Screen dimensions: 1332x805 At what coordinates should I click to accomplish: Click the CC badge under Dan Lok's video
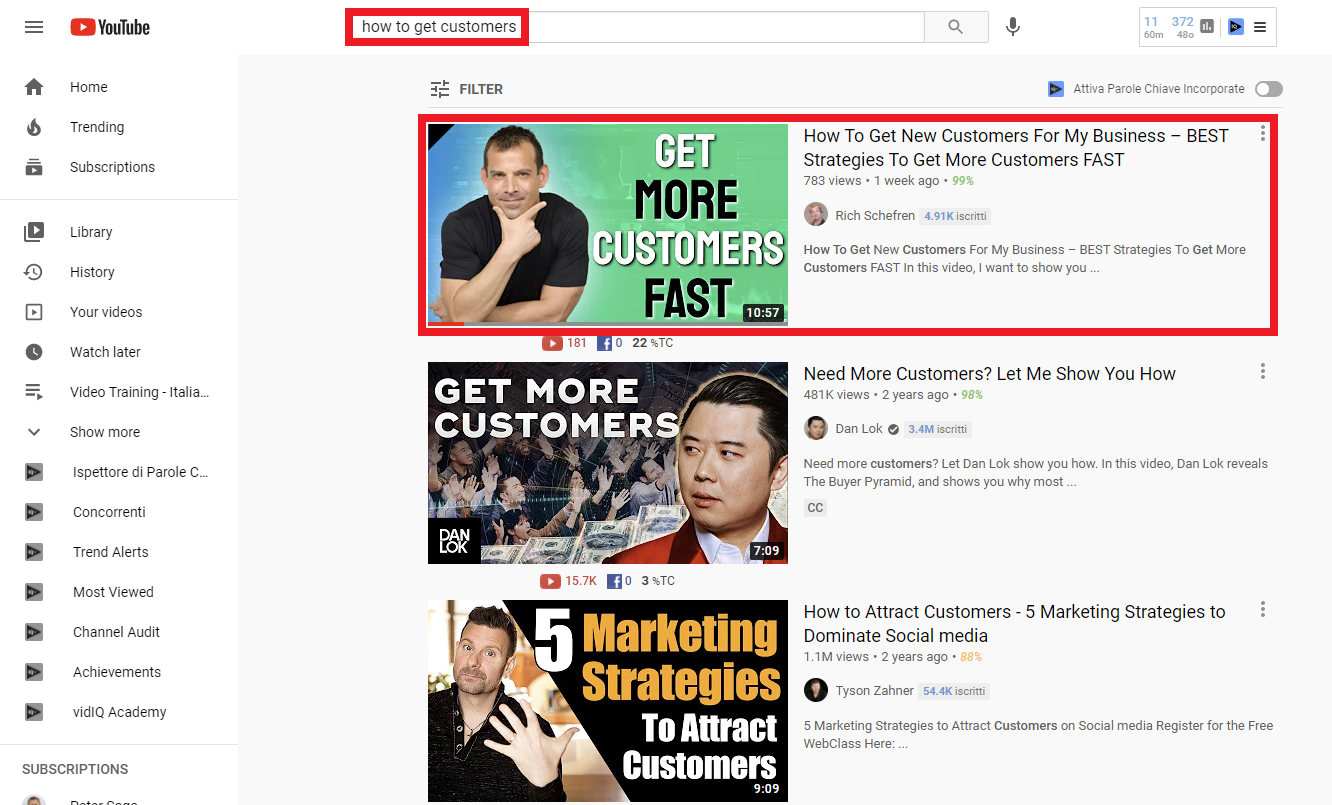point(815,508)
